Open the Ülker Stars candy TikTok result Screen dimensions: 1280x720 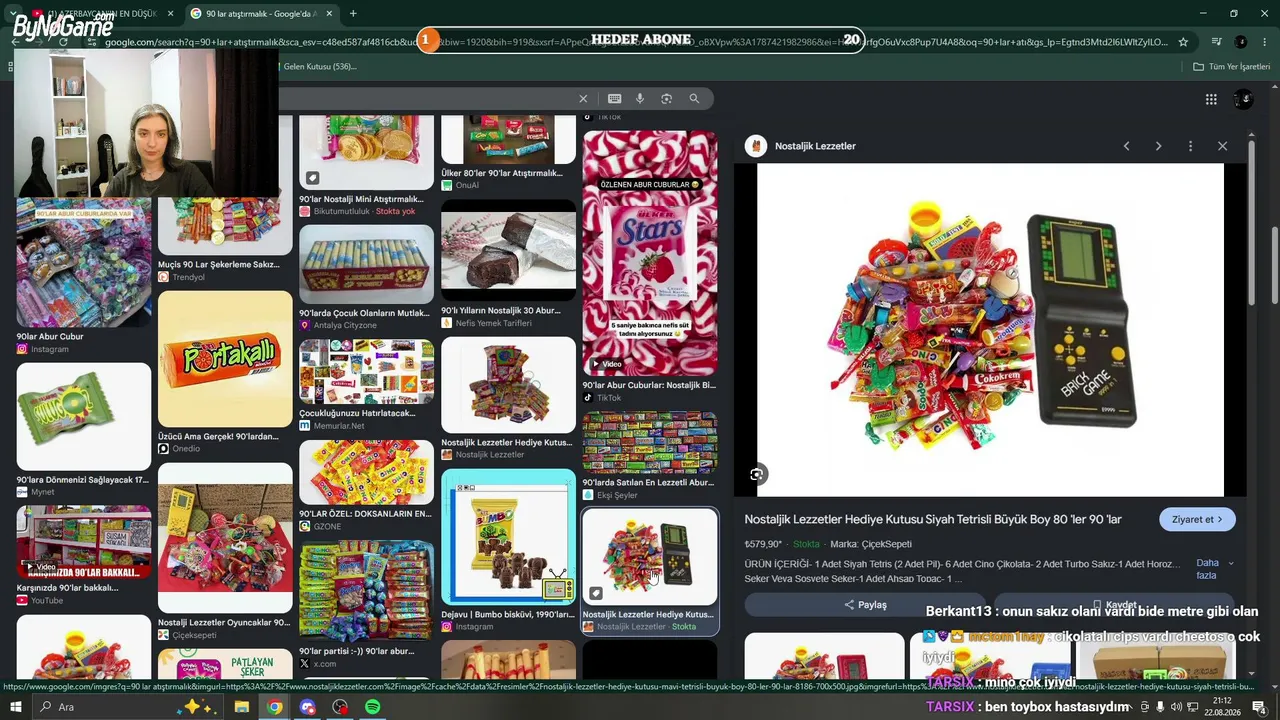650,252
